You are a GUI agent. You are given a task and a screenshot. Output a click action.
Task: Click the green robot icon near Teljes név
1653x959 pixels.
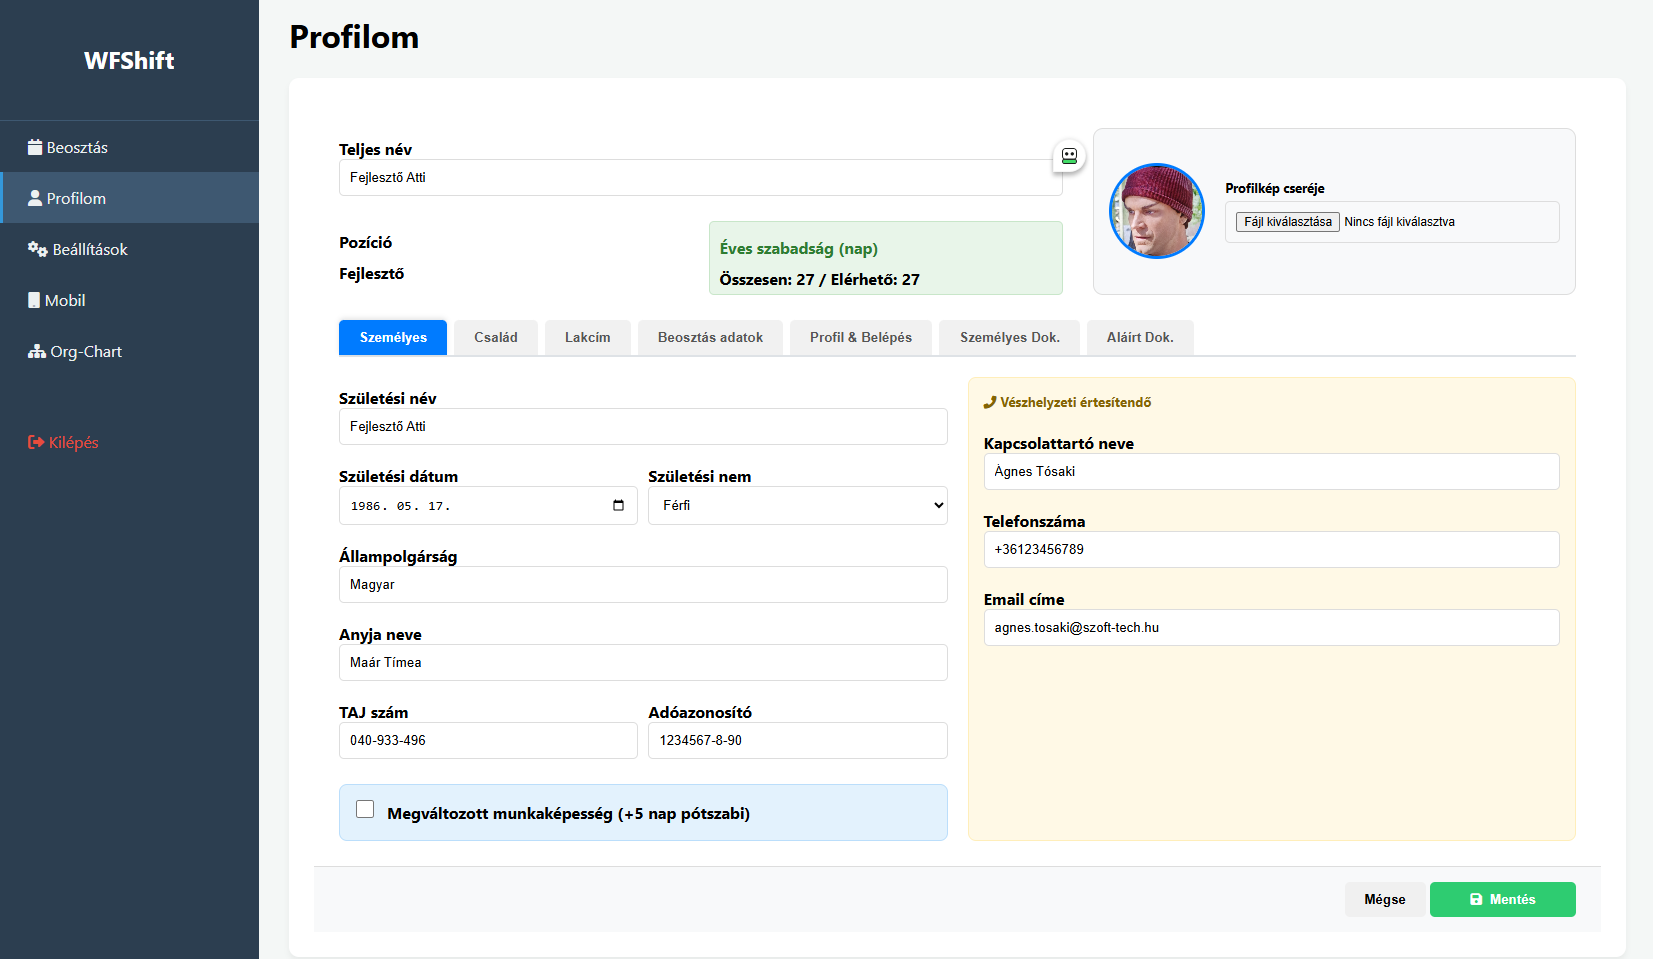tap(1069, 156)
